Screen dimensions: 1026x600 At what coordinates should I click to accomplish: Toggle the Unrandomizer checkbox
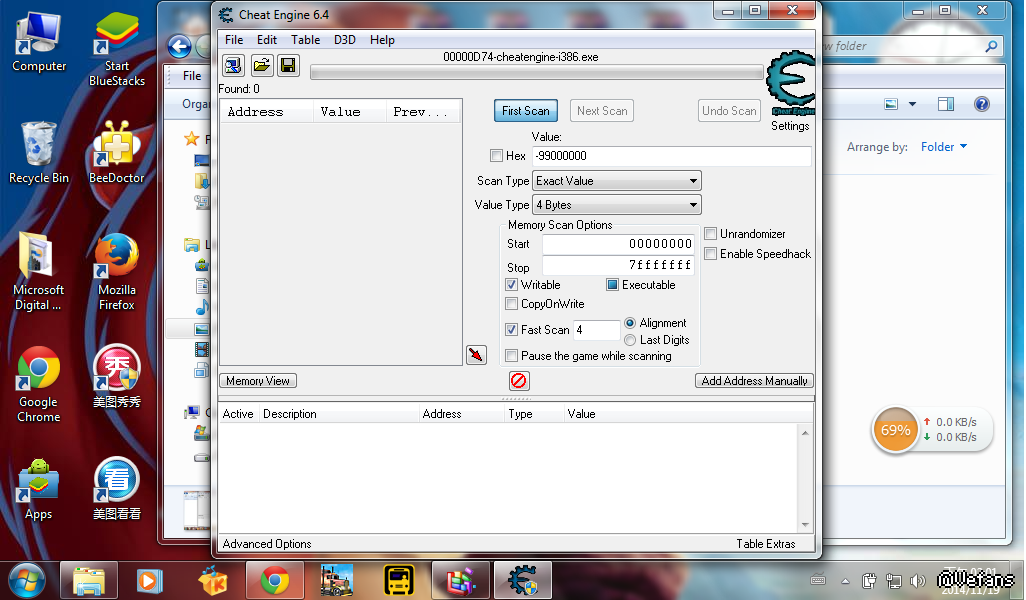(711, 234)
